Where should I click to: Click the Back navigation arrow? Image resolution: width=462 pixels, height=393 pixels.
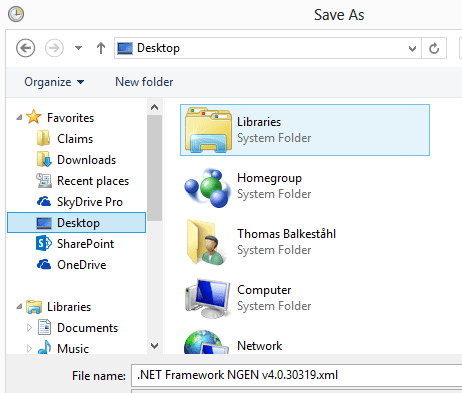click(25, 48)
